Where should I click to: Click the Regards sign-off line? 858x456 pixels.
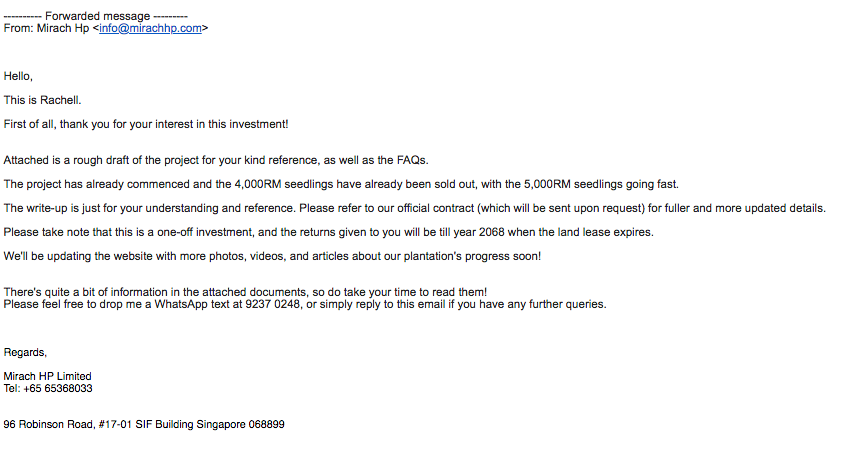point(25,353)
